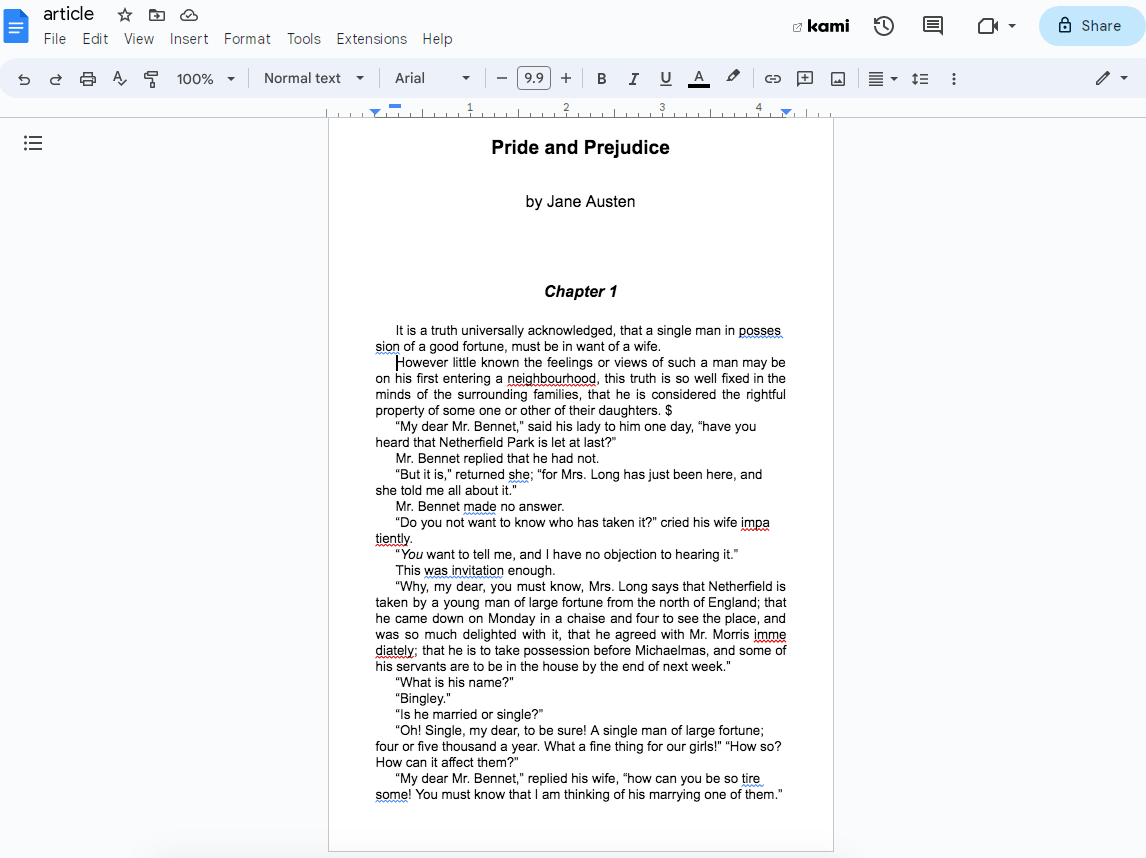Toggle bold formatting

pyautogui.click(x=601, y=78)
